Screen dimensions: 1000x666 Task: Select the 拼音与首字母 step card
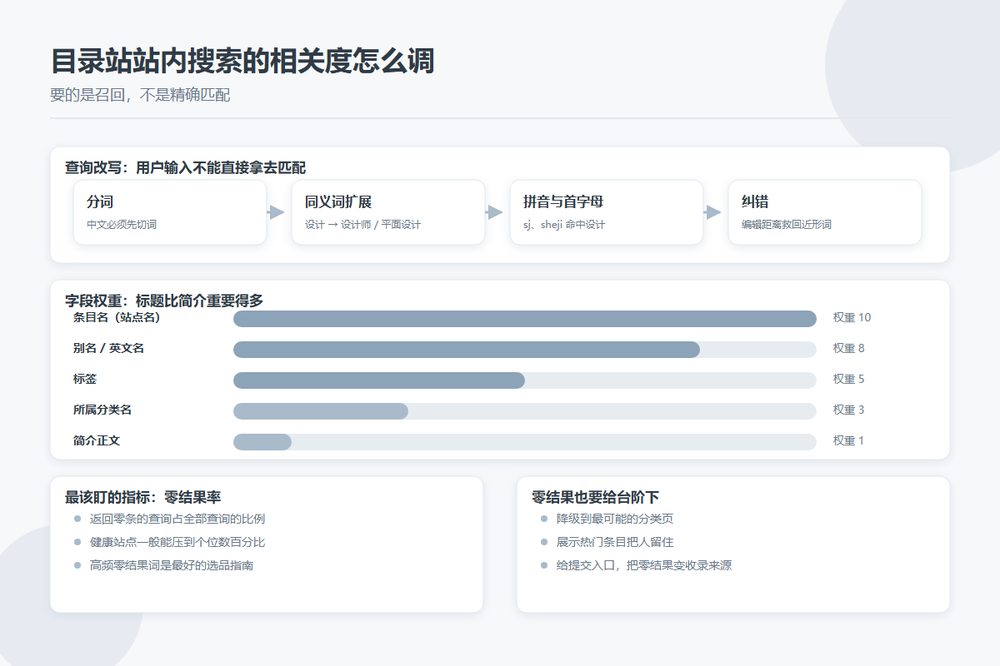click(x=607, y=212)
